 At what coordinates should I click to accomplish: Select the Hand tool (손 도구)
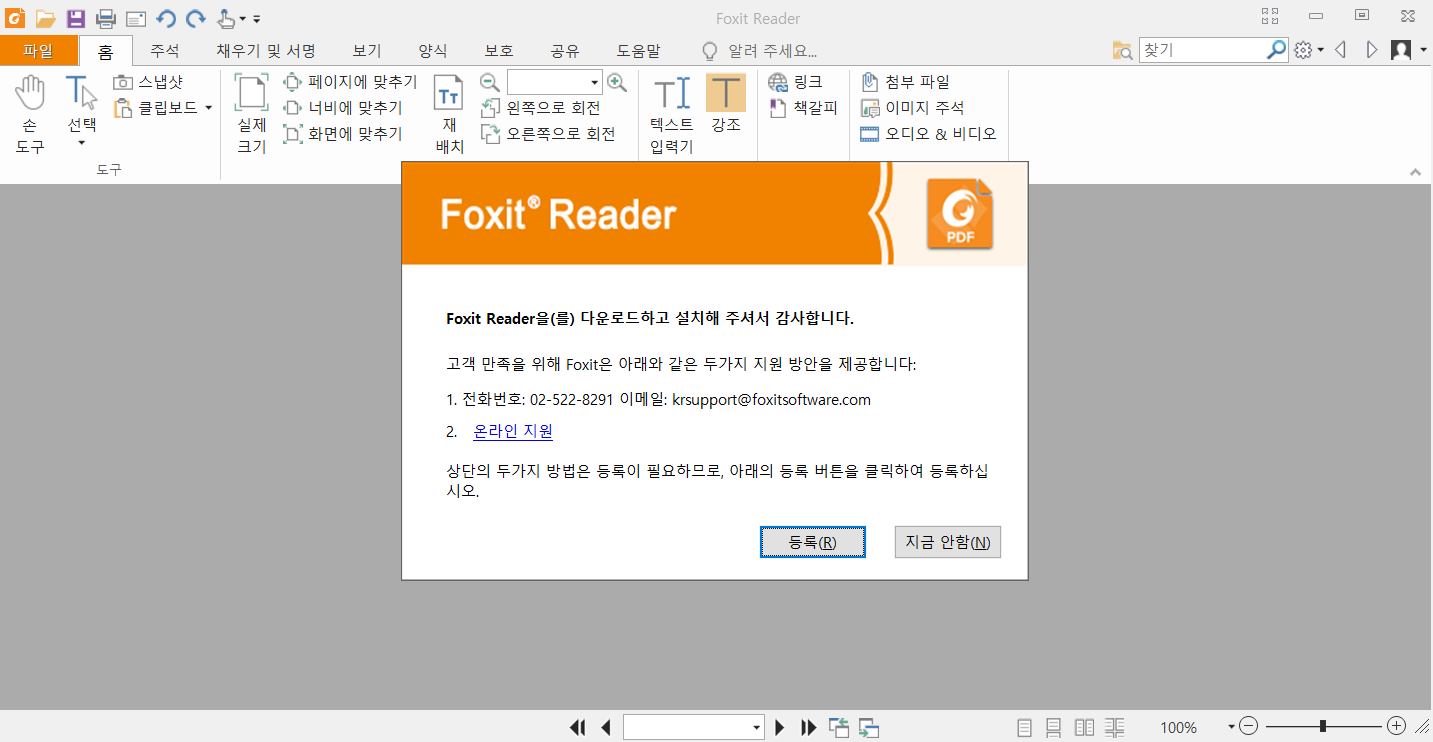(30, 115)
